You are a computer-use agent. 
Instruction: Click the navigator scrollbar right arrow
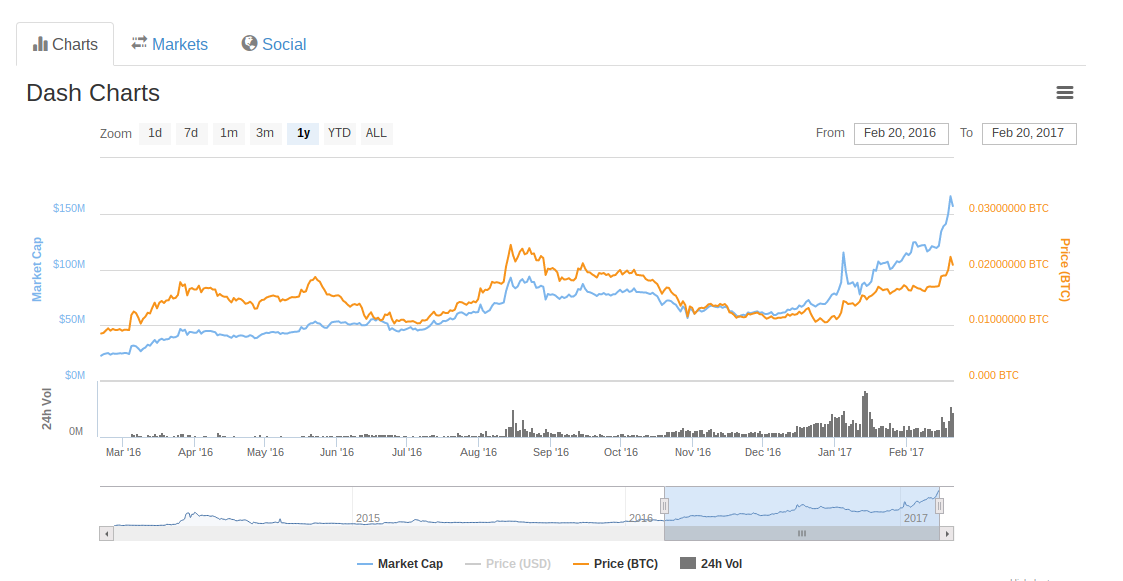(x=947, y=534)
